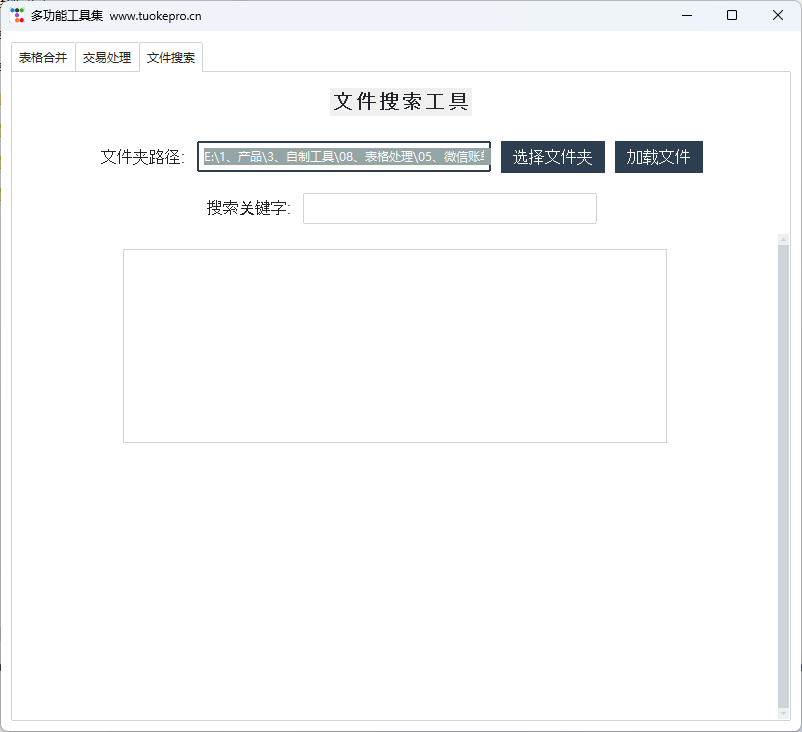Click the 选择文件夹 button

point(552,157)
